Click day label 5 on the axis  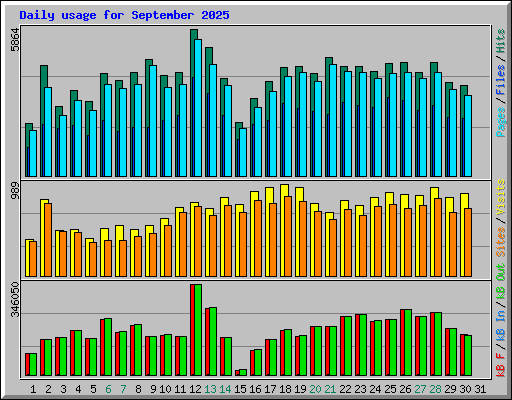93,389
